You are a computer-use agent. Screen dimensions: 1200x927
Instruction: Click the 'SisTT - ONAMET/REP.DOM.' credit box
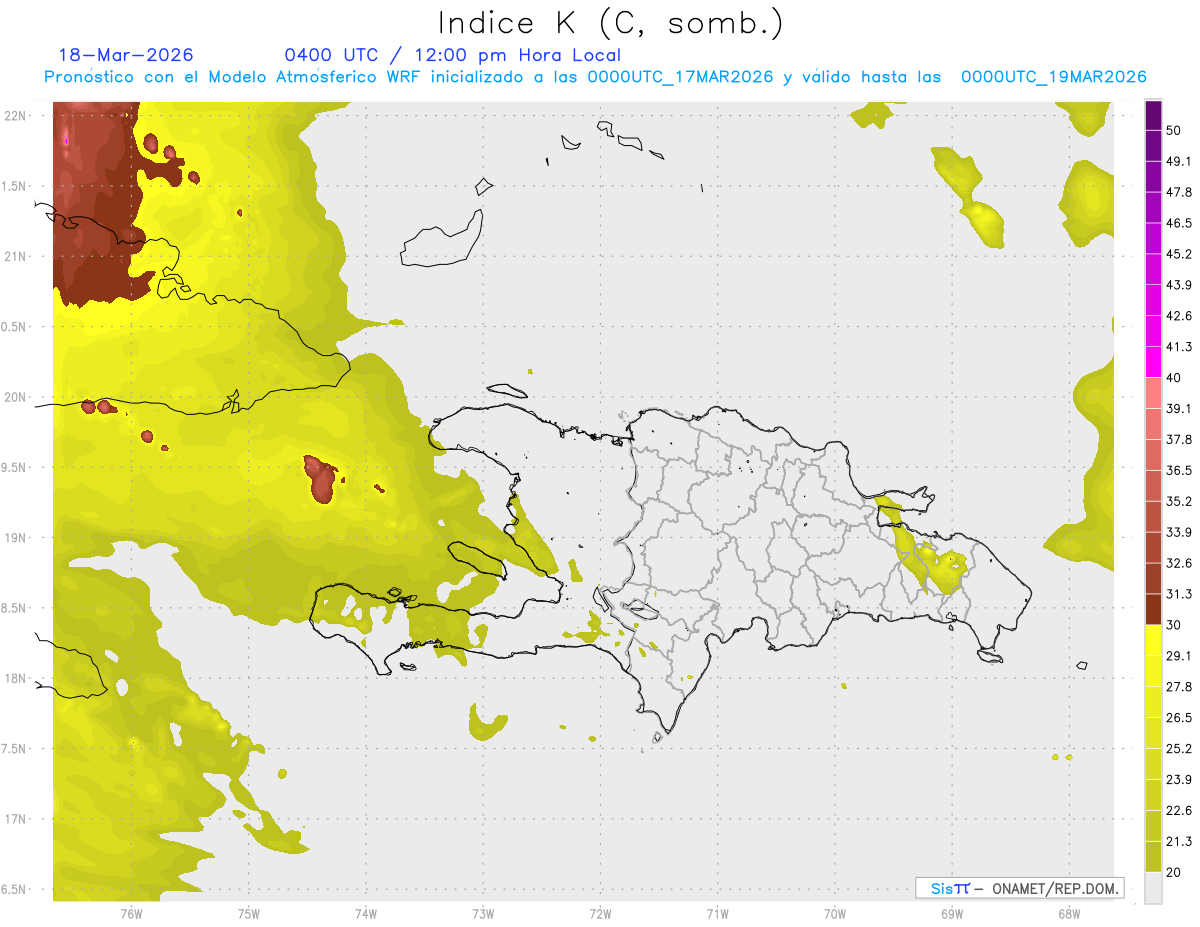(1019, 888)
